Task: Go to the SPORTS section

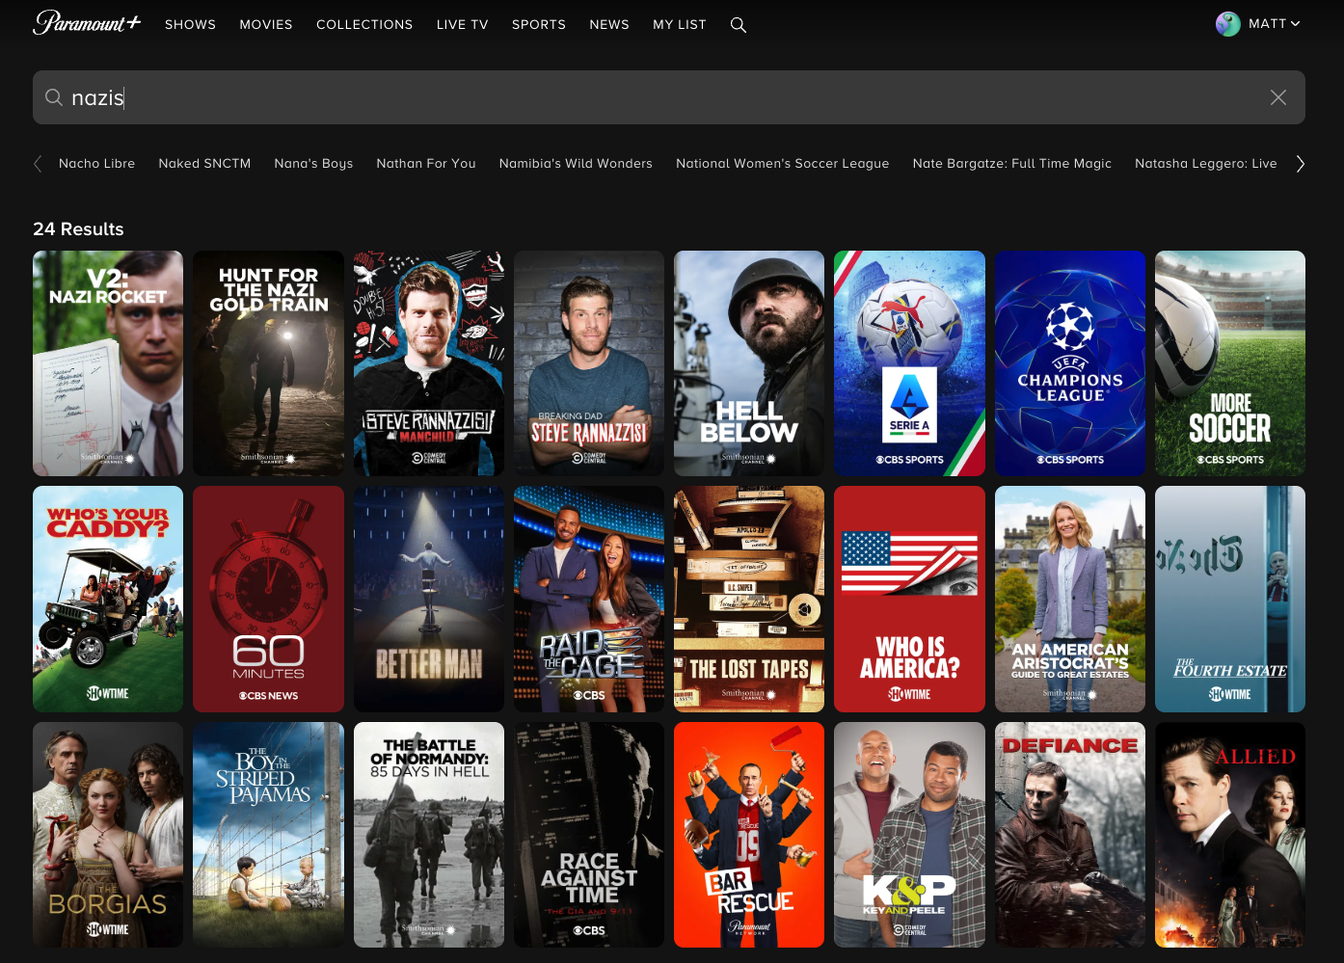Action: (x=539, y=24)
